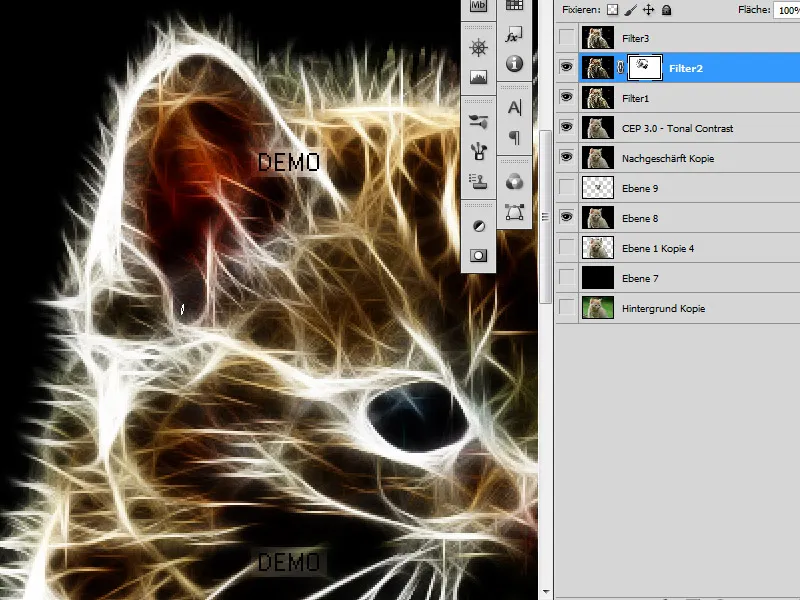Select the CEP 3.0 - Tonal Contrast layer
This screenshot has height=600, width=800.
click(678, 129)
